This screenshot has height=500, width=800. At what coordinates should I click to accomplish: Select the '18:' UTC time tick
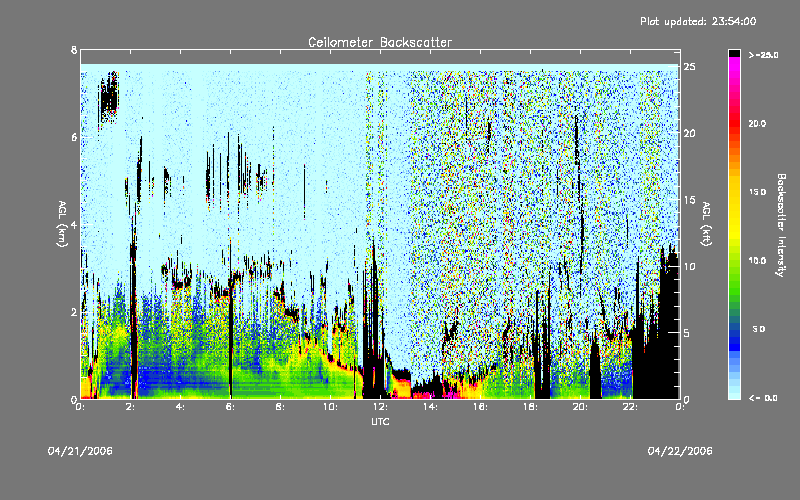(x=530, y=407)
